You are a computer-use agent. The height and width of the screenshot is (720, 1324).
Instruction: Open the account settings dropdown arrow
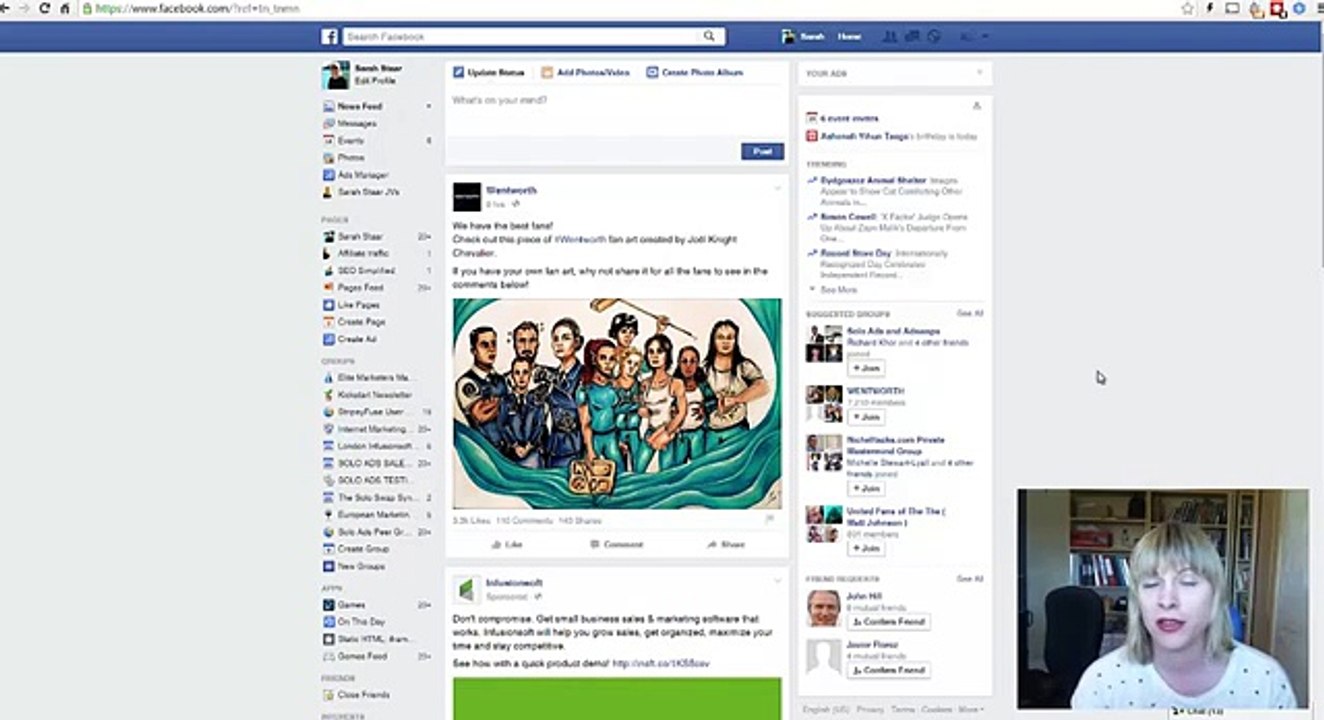985,37
